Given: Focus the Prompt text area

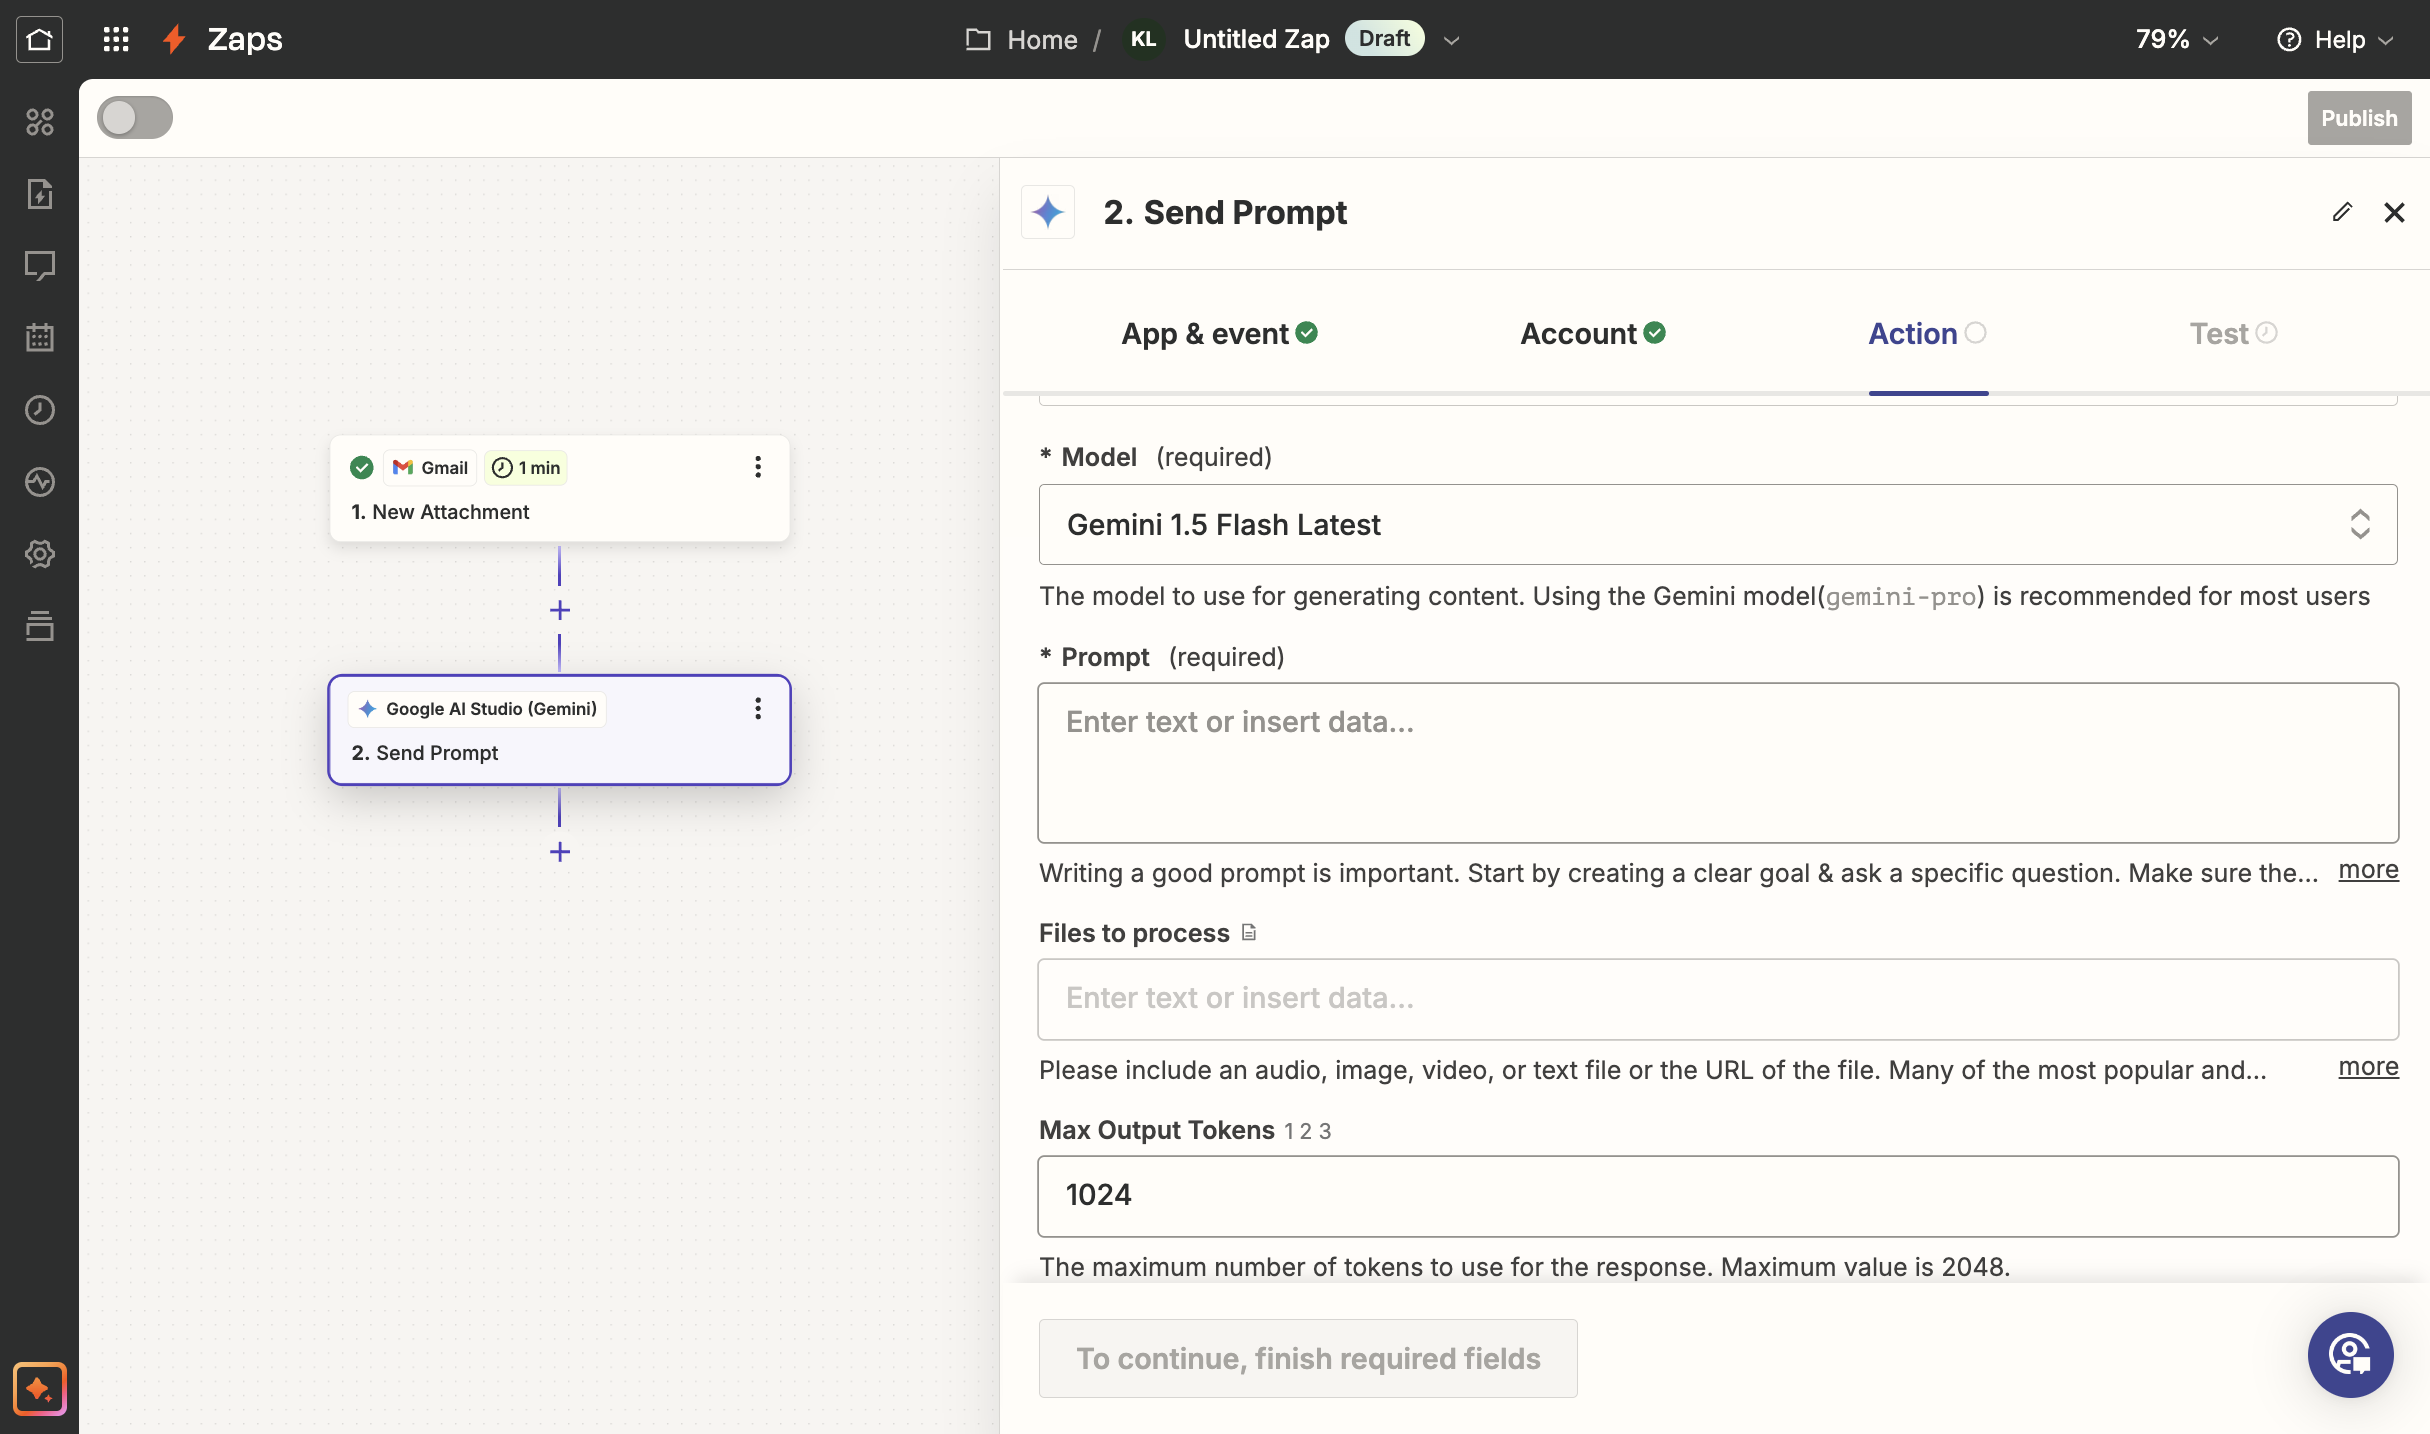Looking at the screenshot, I should coord(1718,763).
